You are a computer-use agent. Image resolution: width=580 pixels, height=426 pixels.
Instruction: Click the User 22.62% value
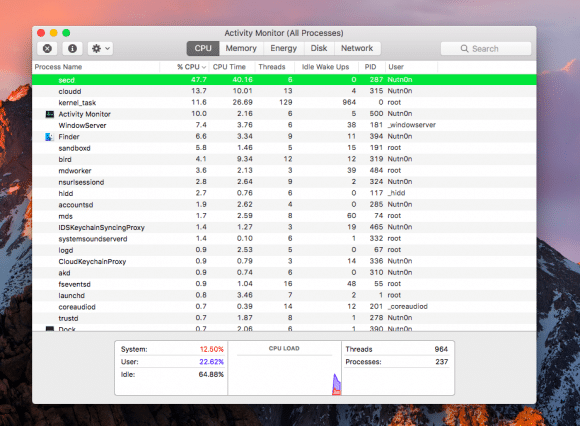click(212, 362)
